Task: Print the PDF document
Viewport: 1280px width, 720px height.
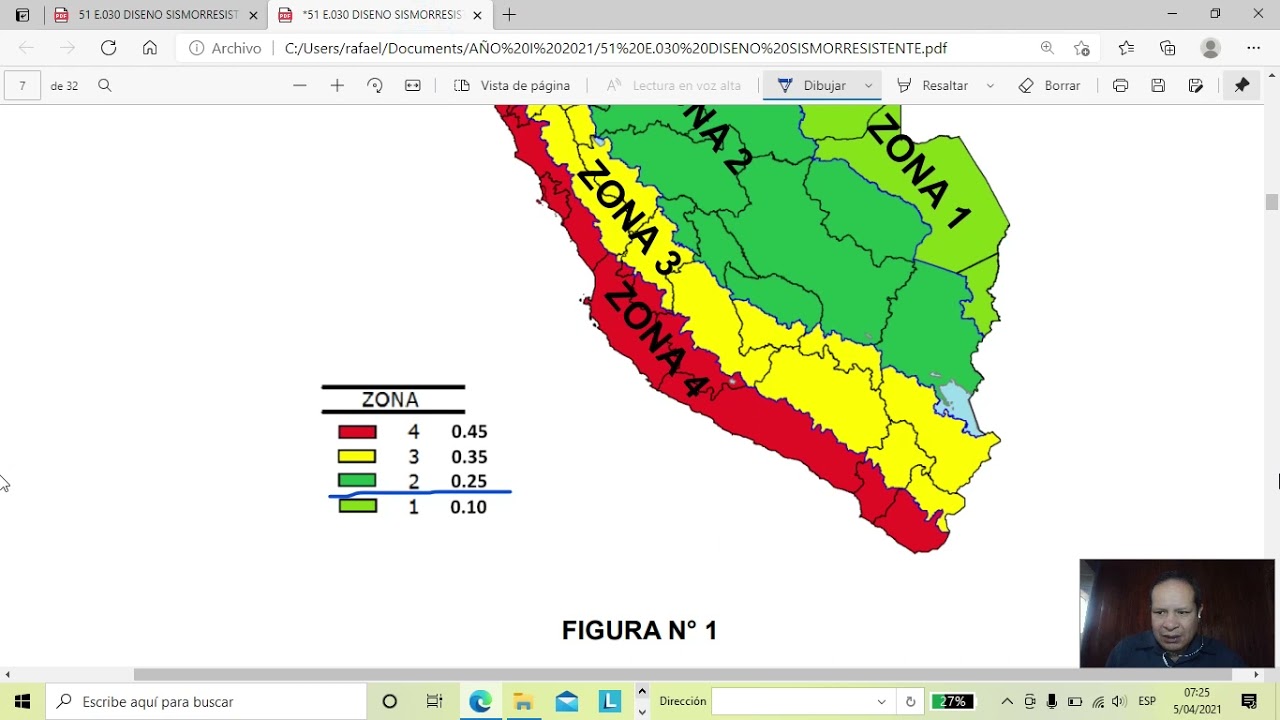Action: tap(1120, 86)
